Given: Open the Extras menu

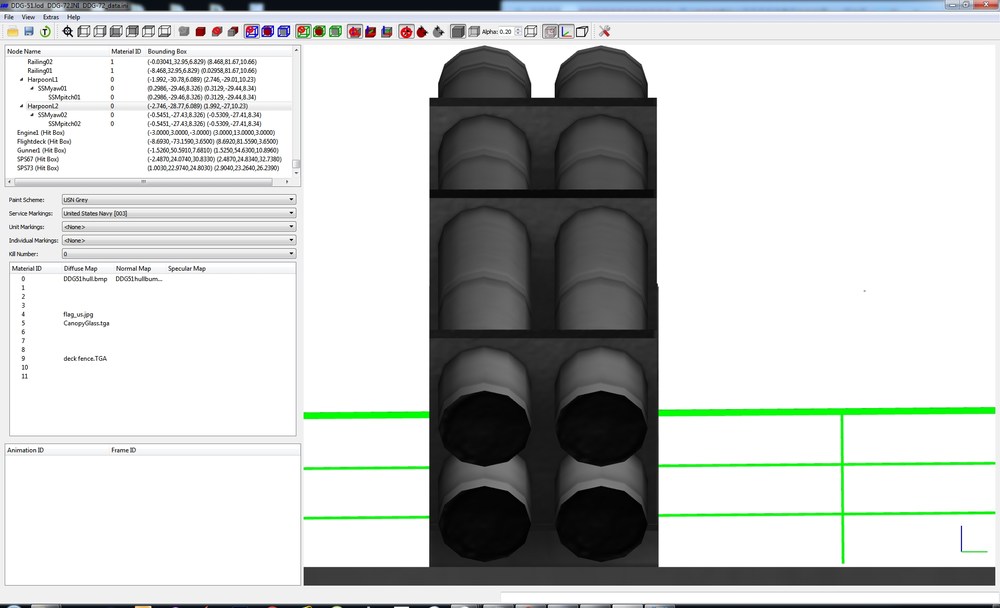Looking at the screenshot, I should tap(51, 17).
